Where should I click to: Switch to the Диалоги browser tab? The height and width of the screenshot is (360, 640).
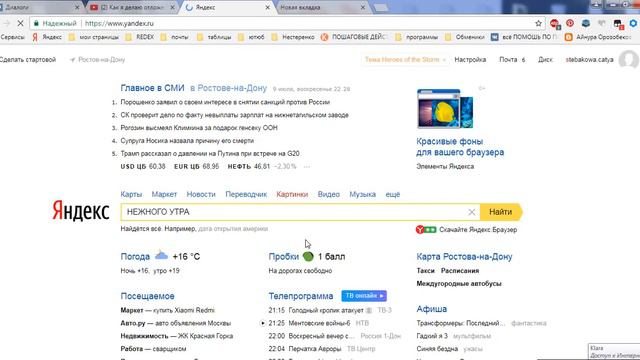39,7
